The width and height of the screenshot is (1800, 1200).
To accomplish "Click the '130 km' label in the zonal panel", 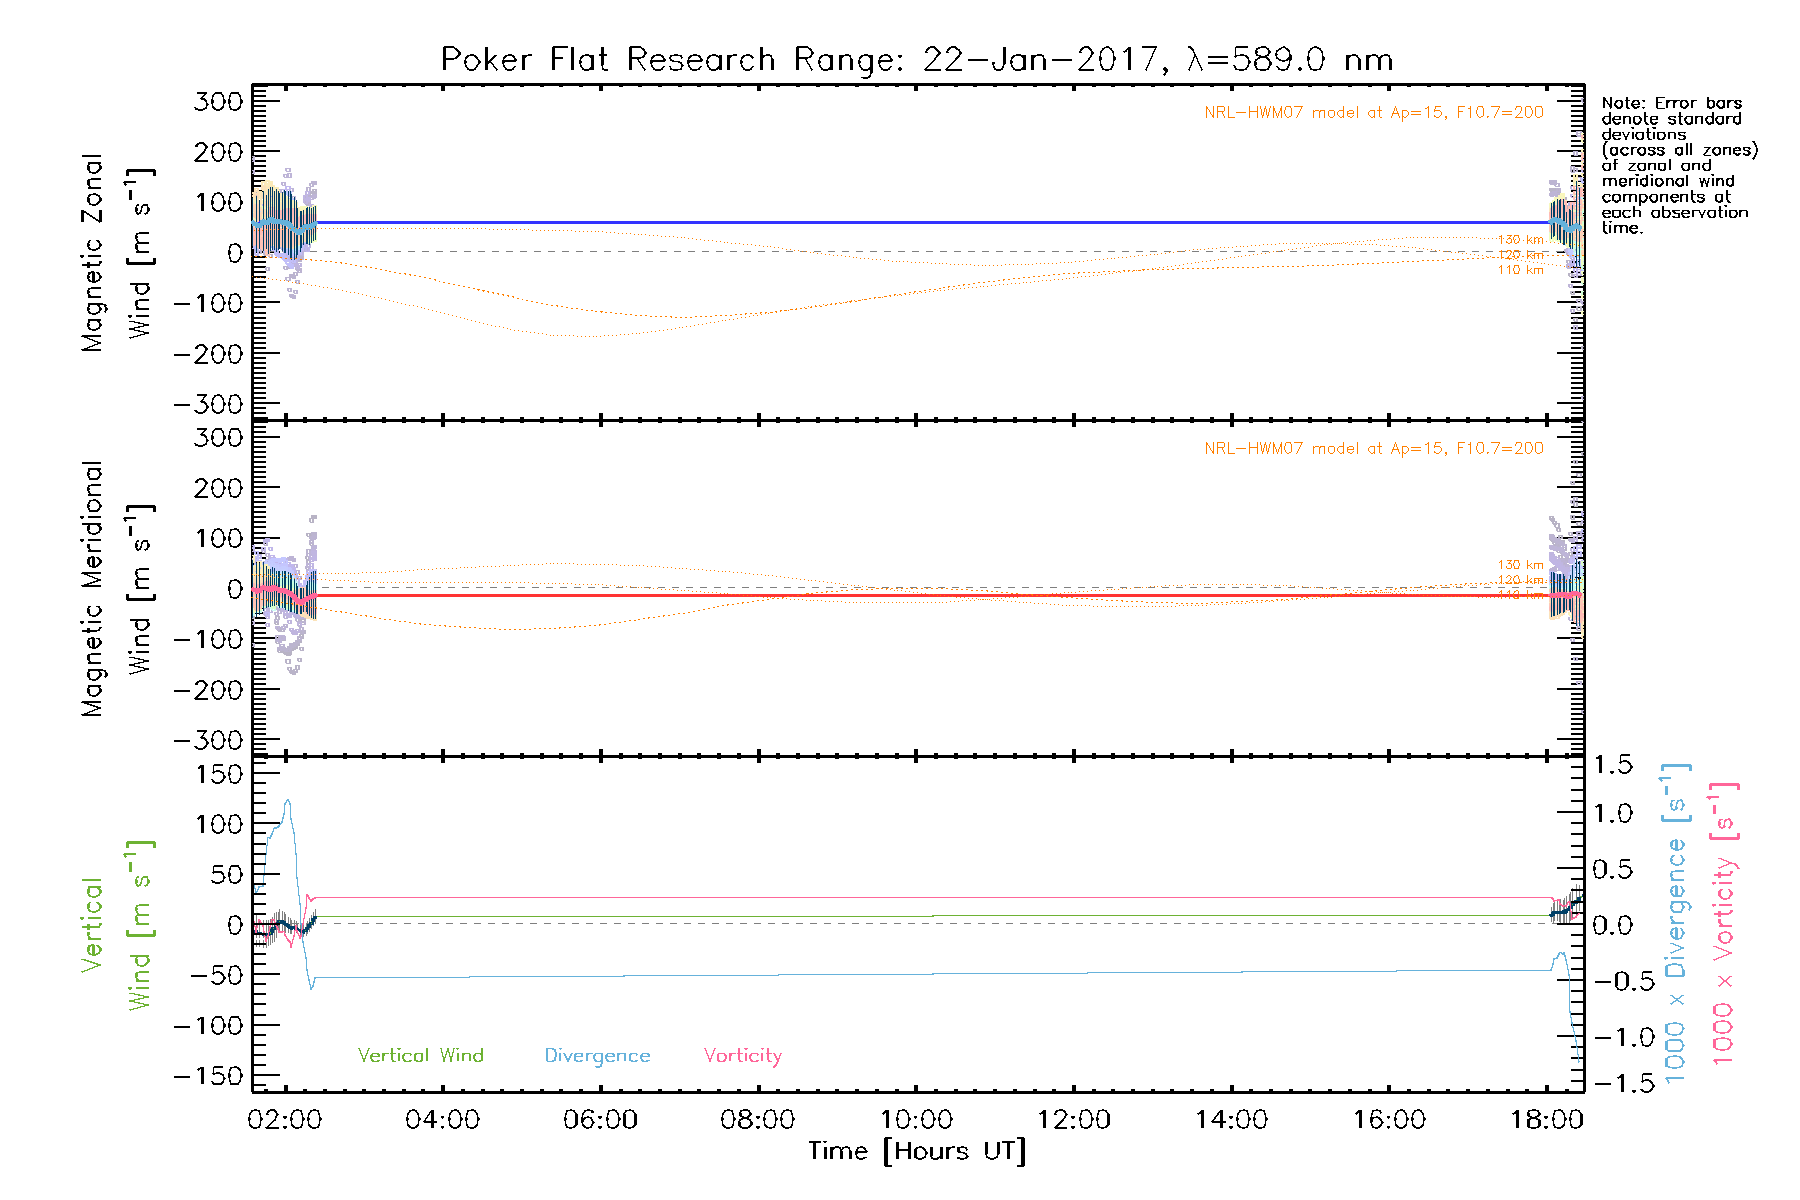I will point(1521,240).
